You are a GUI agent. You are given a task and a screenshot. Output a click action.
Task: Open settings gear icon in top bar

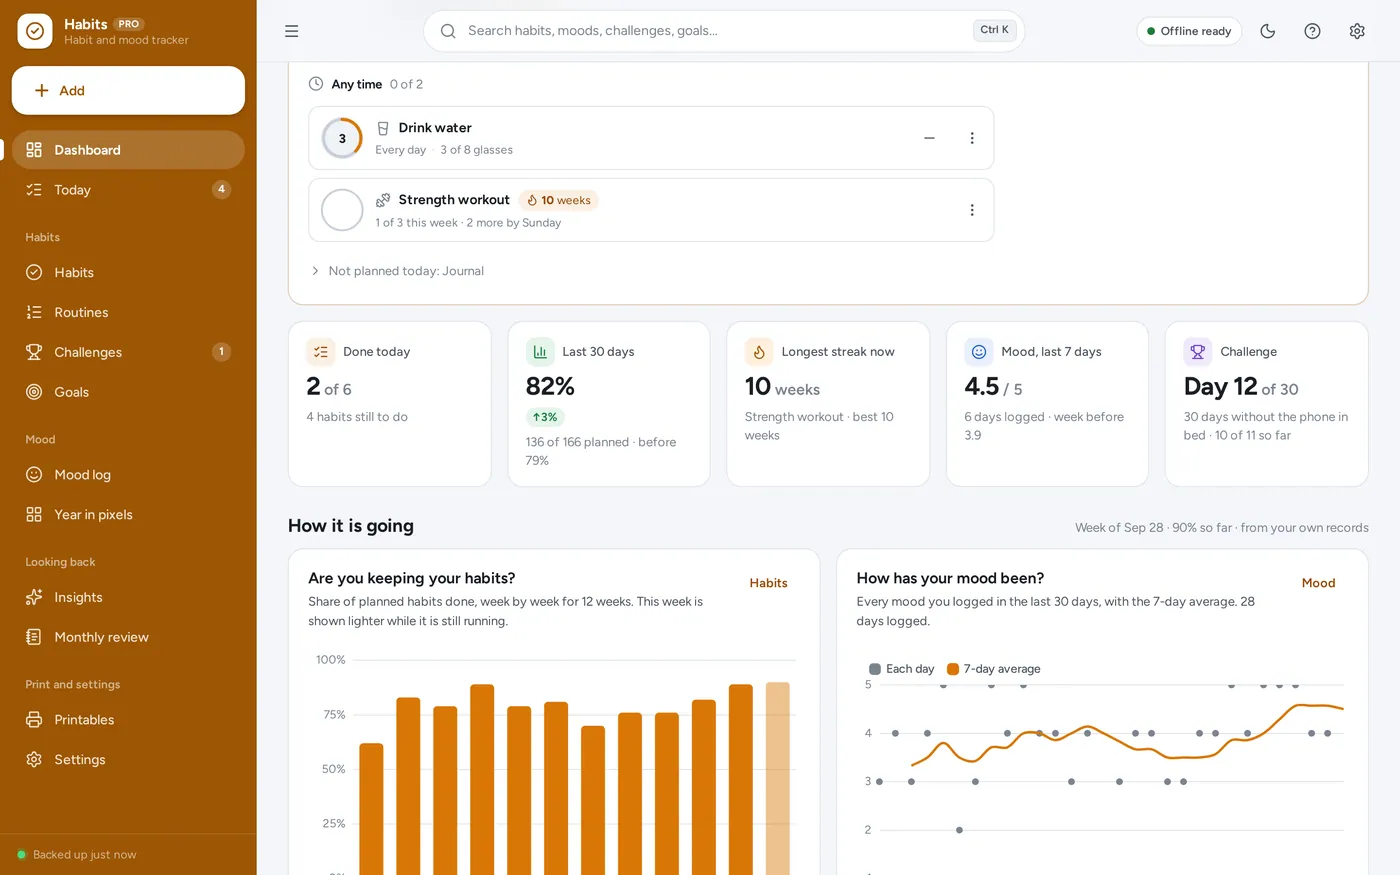(1357, 31)
